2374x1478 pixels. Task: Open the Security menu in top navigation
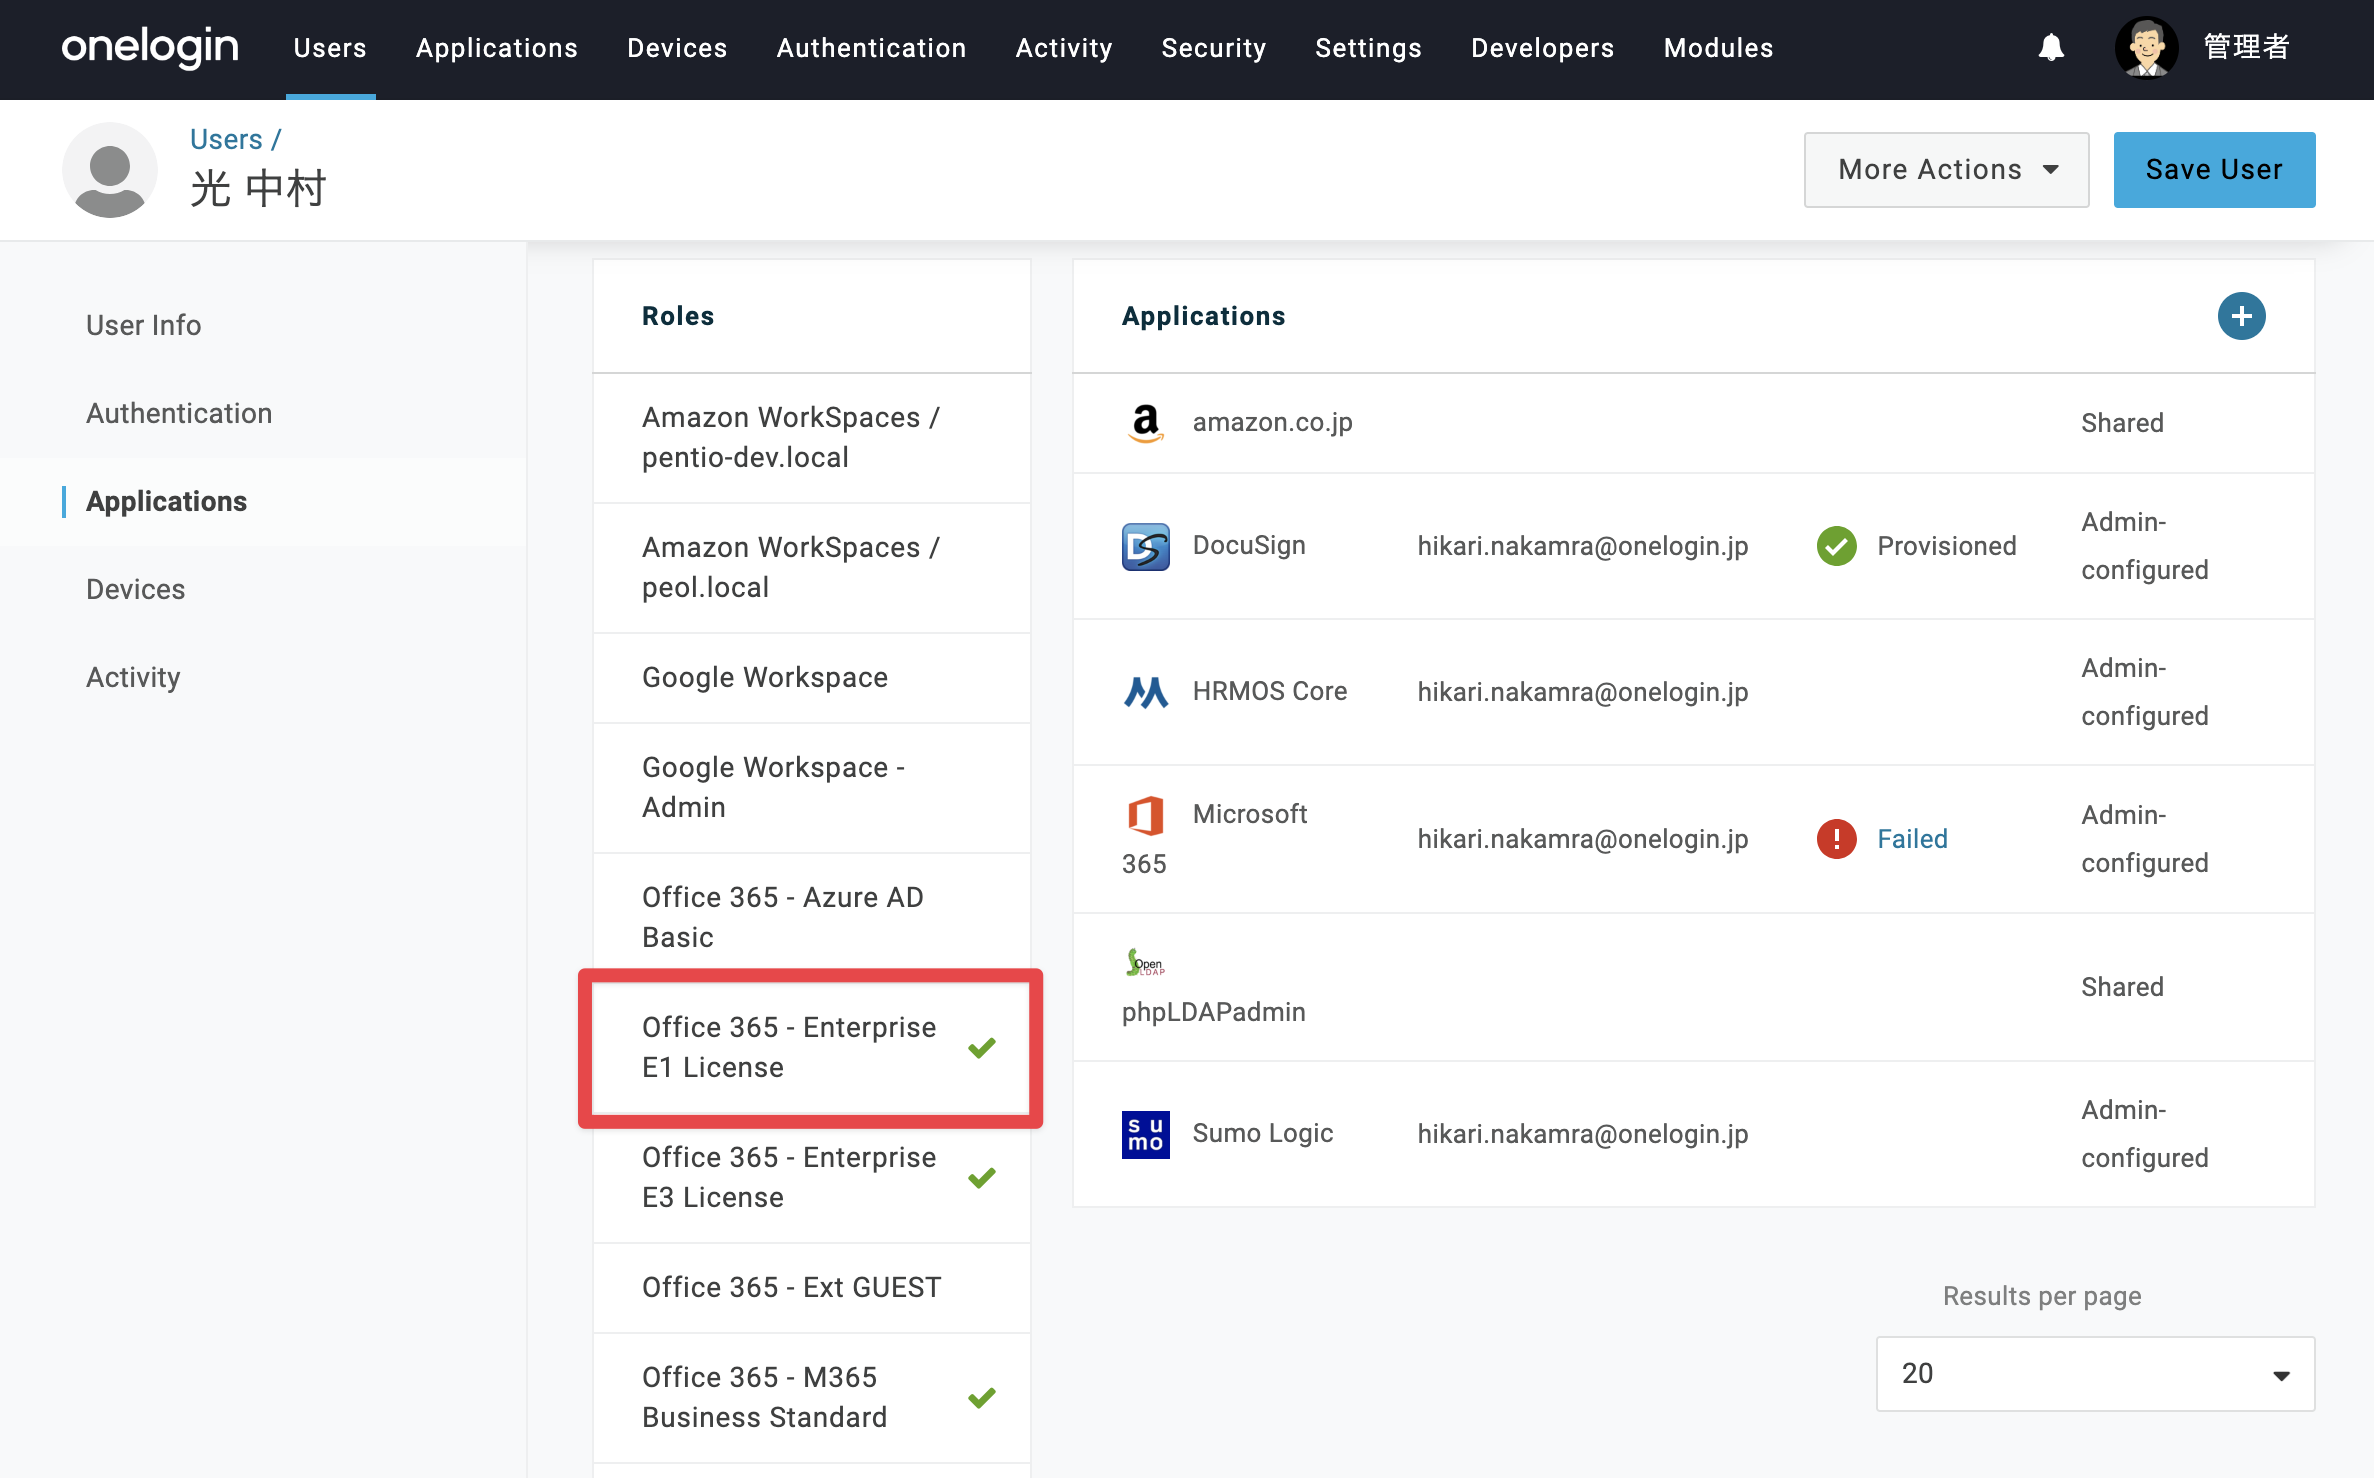[1213, 48]
